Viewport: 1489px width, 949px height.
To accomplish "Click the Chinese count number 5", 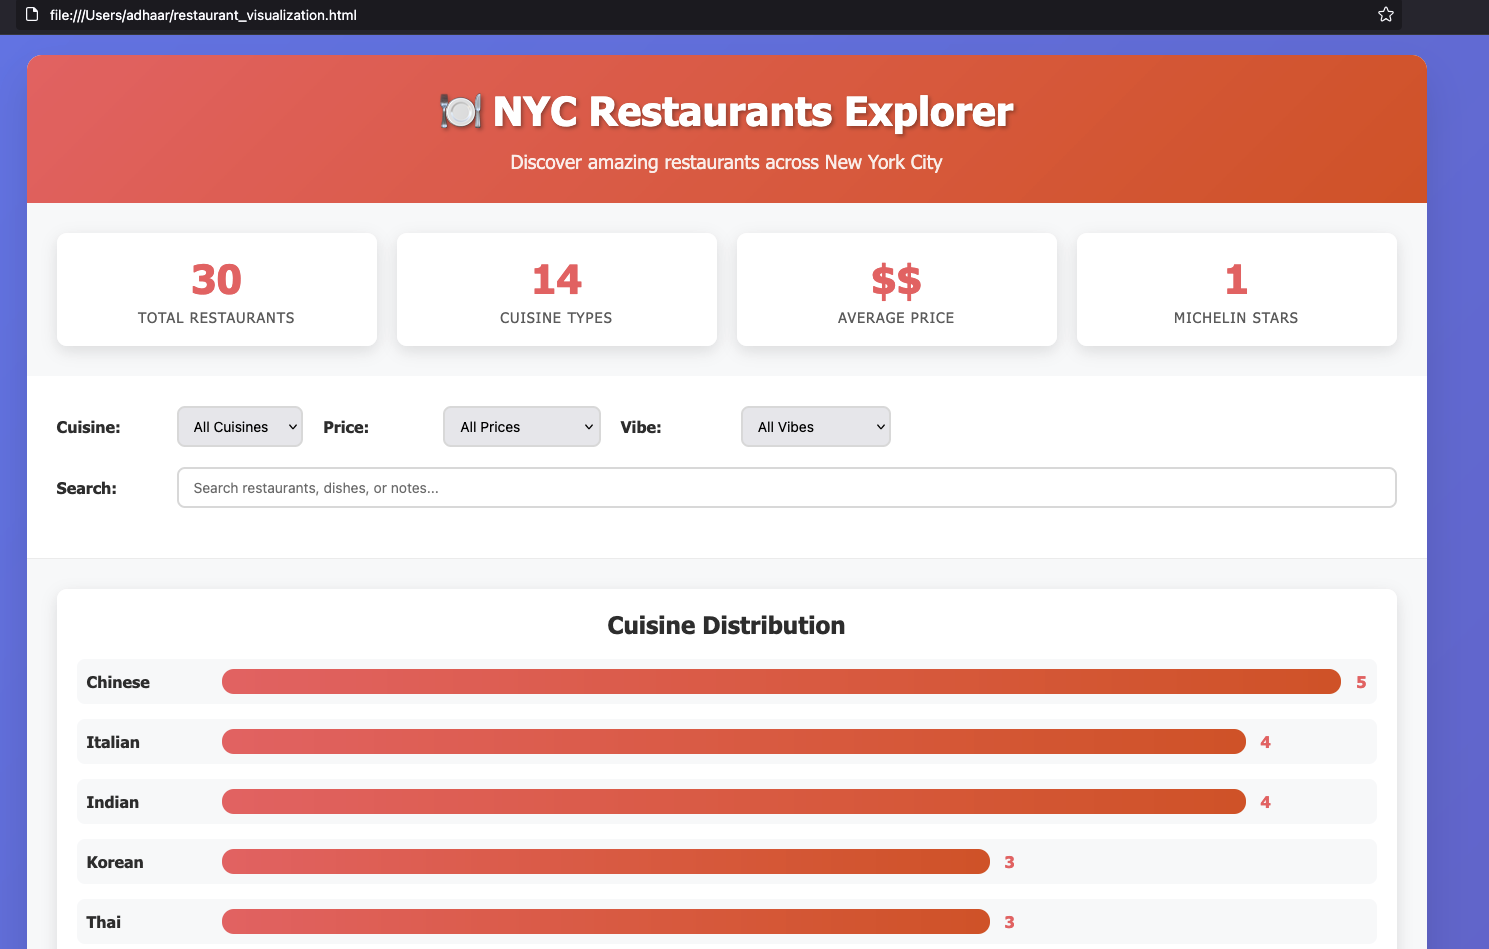I will point(1361,683).
